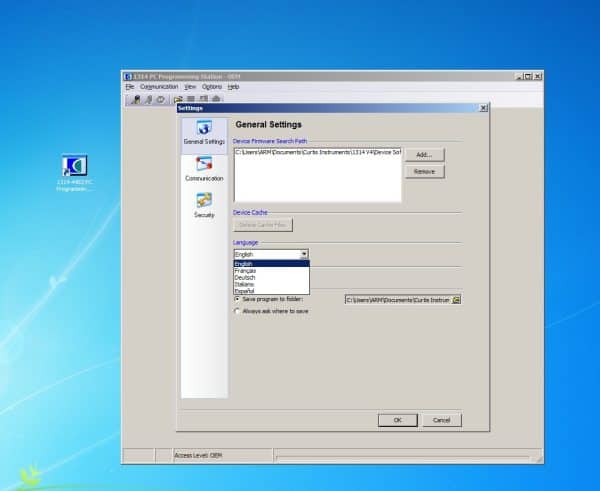Screen dimensions: 600x491
Task: Choose Español in the language list
Action: pyautogui.click(x=271, y=291)
